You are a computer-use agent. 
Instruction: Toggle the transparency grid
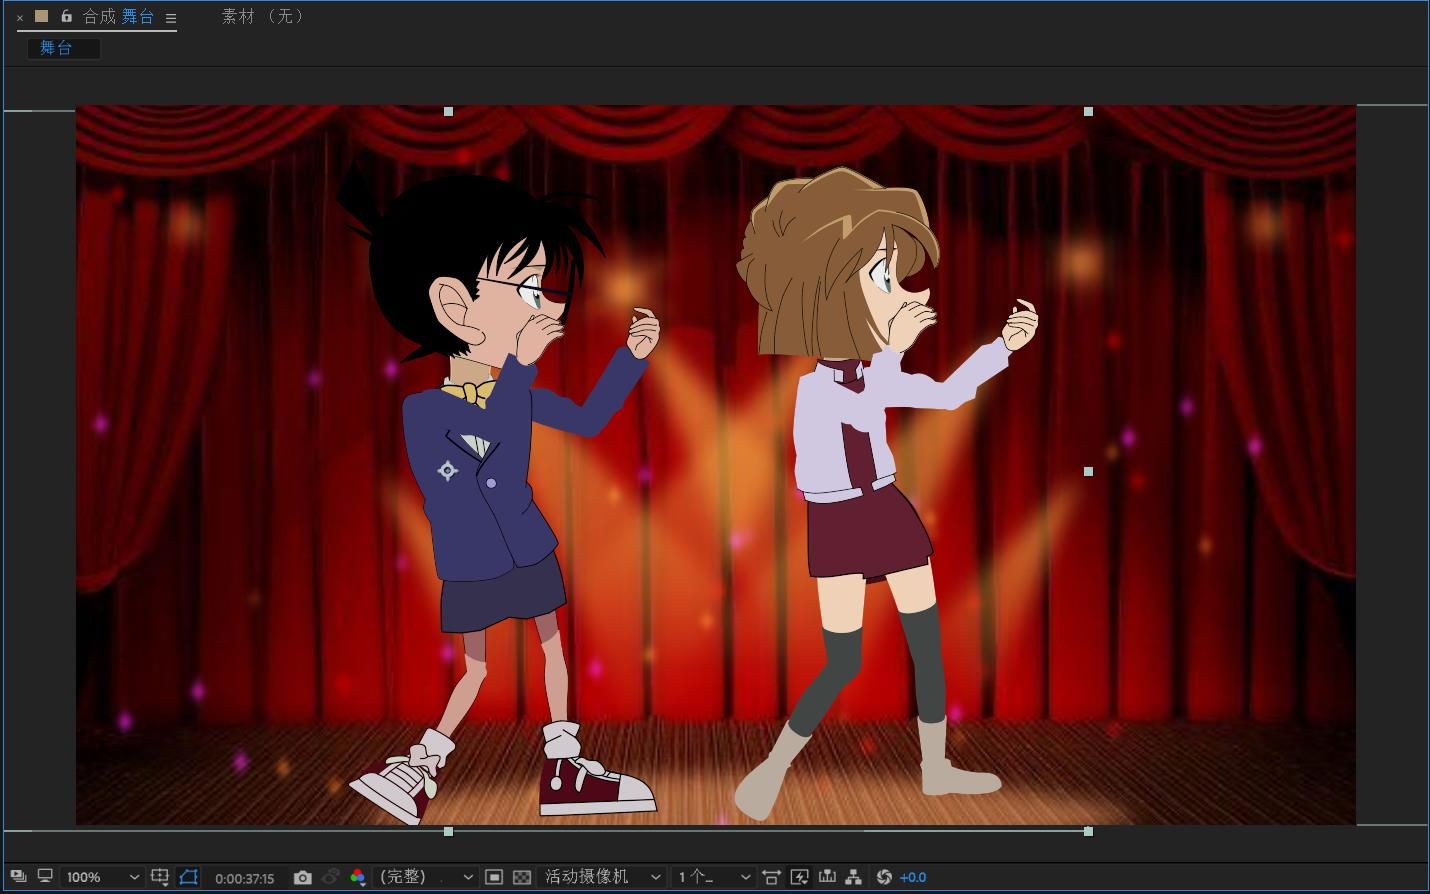coord(522,877)
